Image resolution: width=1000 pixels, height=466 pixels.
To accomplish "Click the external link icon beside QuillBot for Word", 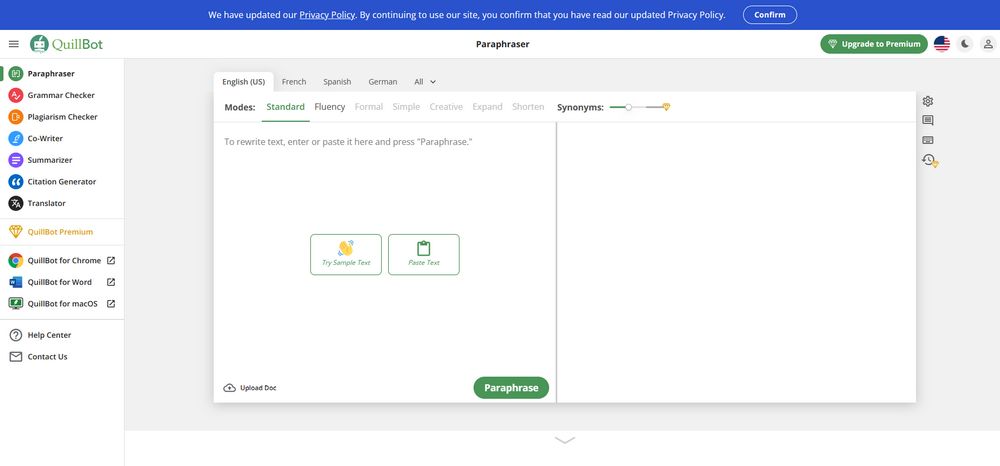I will [111, 282].
